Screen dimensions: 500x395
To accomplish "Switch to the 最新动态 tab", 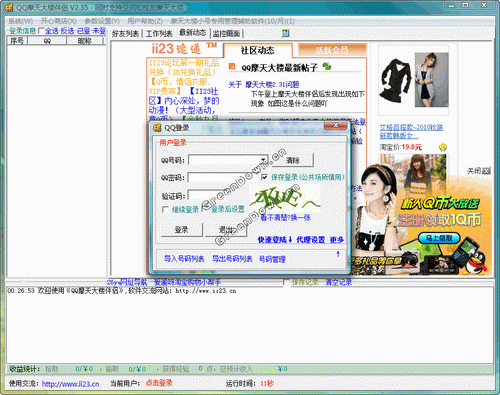I will point(193,33).
